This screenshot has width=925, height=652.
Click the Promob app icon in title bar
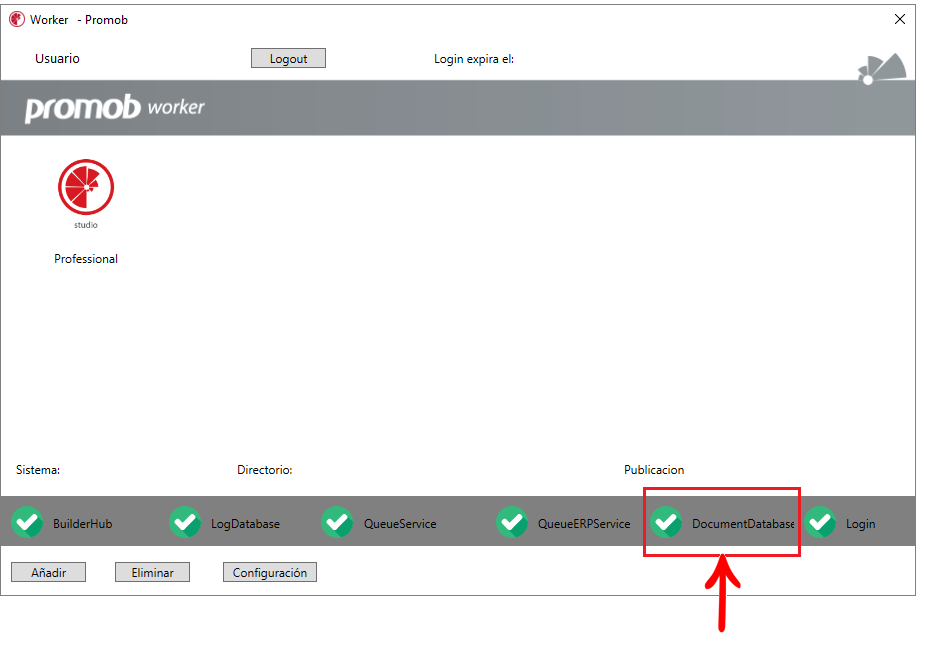click(x=17, y=19)
